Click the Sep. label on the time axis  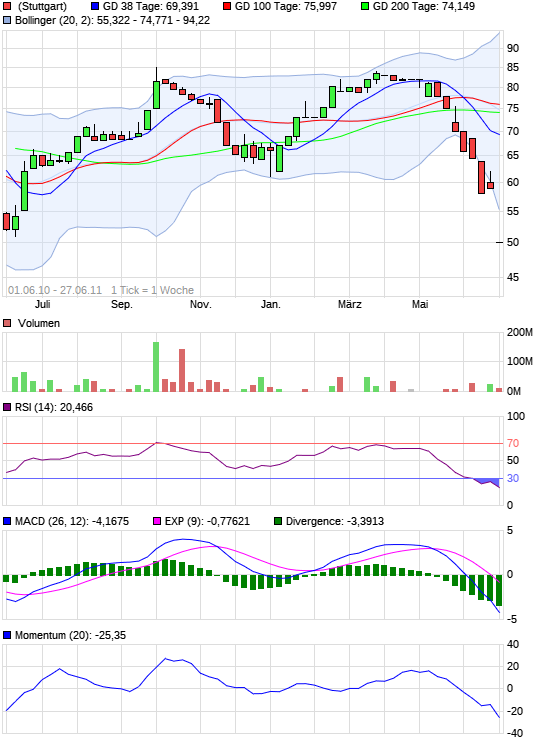click(x=122, y=305)
